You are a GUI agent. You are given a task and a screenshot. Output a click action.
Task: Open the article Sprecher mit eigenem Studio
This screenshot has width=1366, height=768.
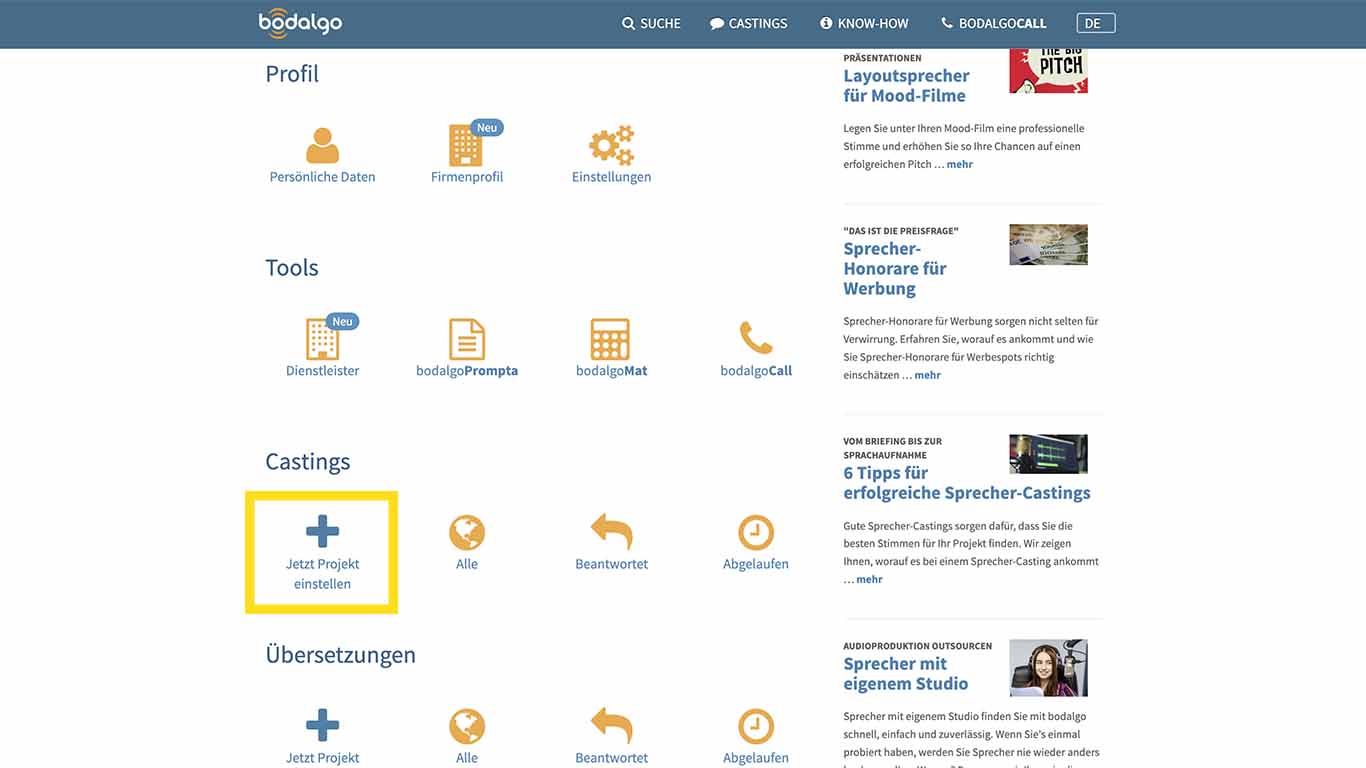pyautogui.click(x=905, y=674)
